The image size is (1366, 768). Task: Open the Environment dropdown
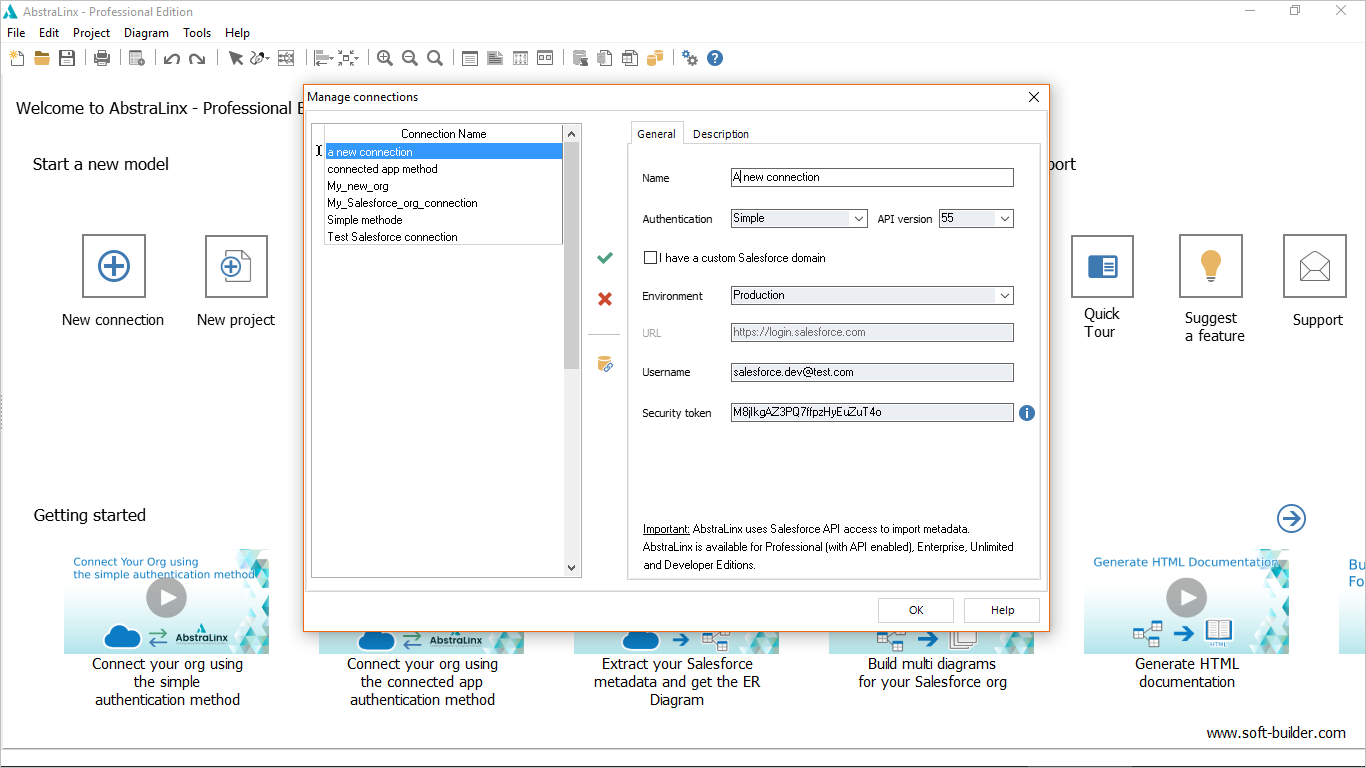click(1004, 295)
